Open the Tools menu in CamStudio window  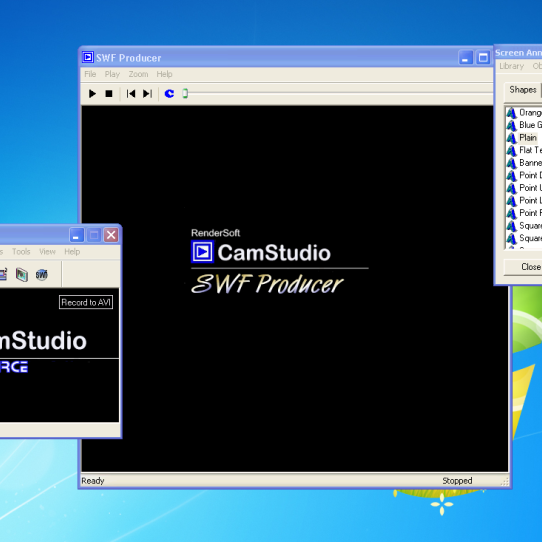click(21, 252)
